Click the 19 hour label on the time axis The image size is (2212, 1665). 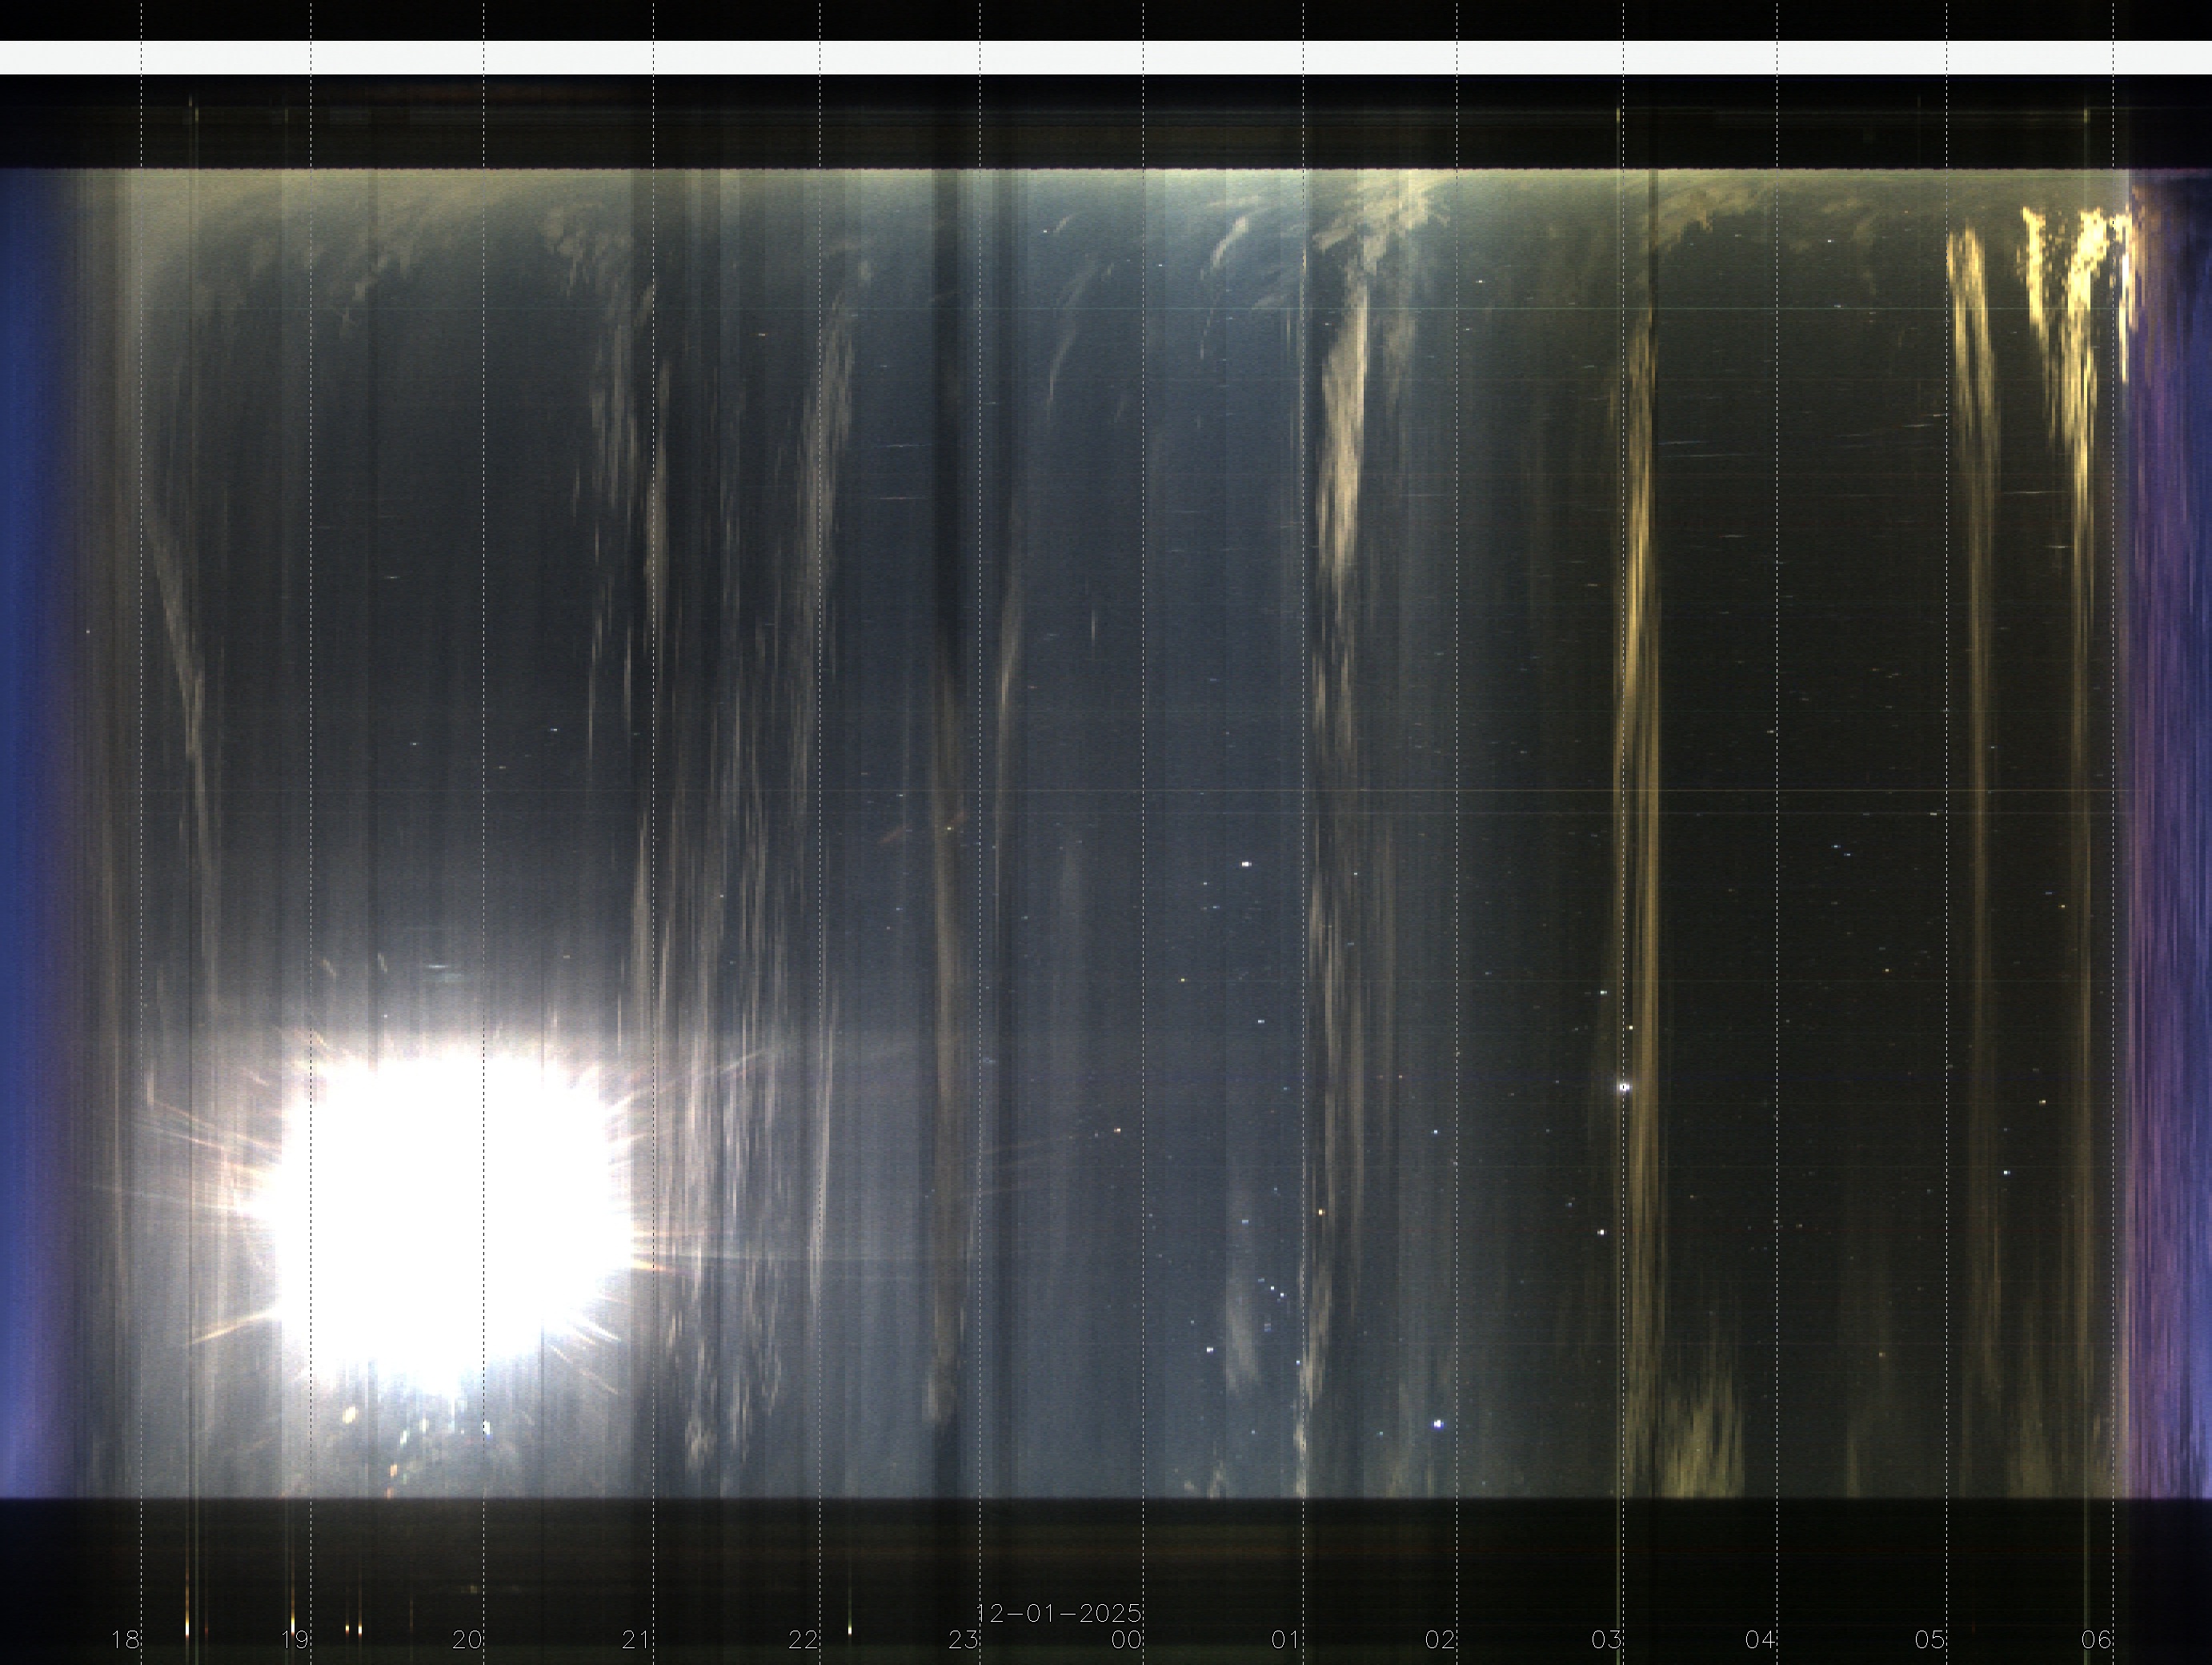295,1640
